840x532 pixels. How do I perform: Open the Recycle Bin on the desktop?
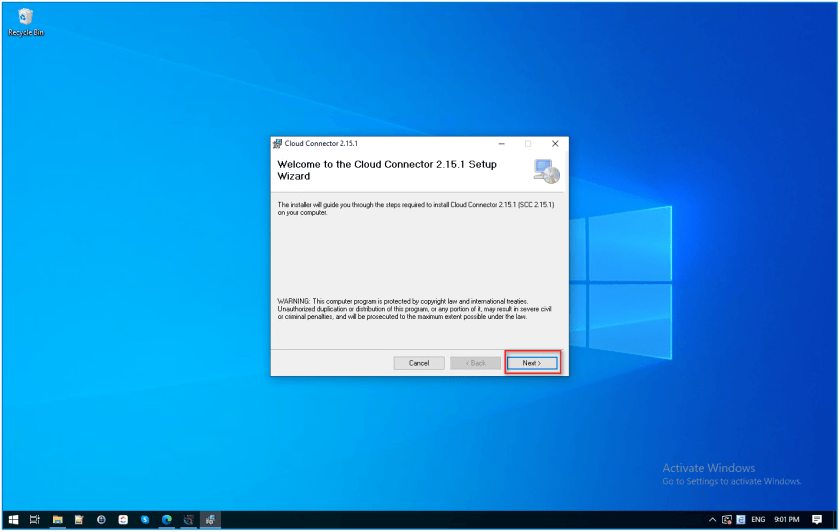coord(26,22)
